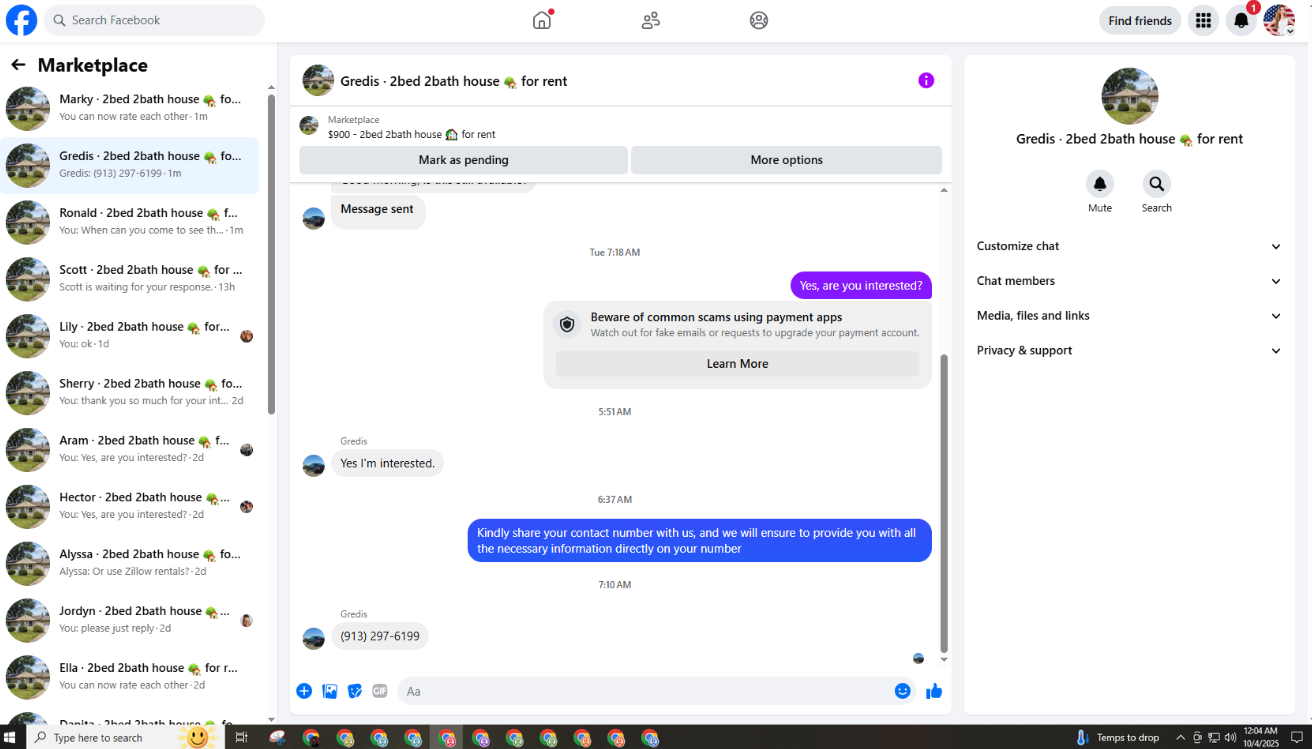The width and height of the screenshot is (1312, 749).
Task: Choose a GIF in composer
Action: (380, 691)
